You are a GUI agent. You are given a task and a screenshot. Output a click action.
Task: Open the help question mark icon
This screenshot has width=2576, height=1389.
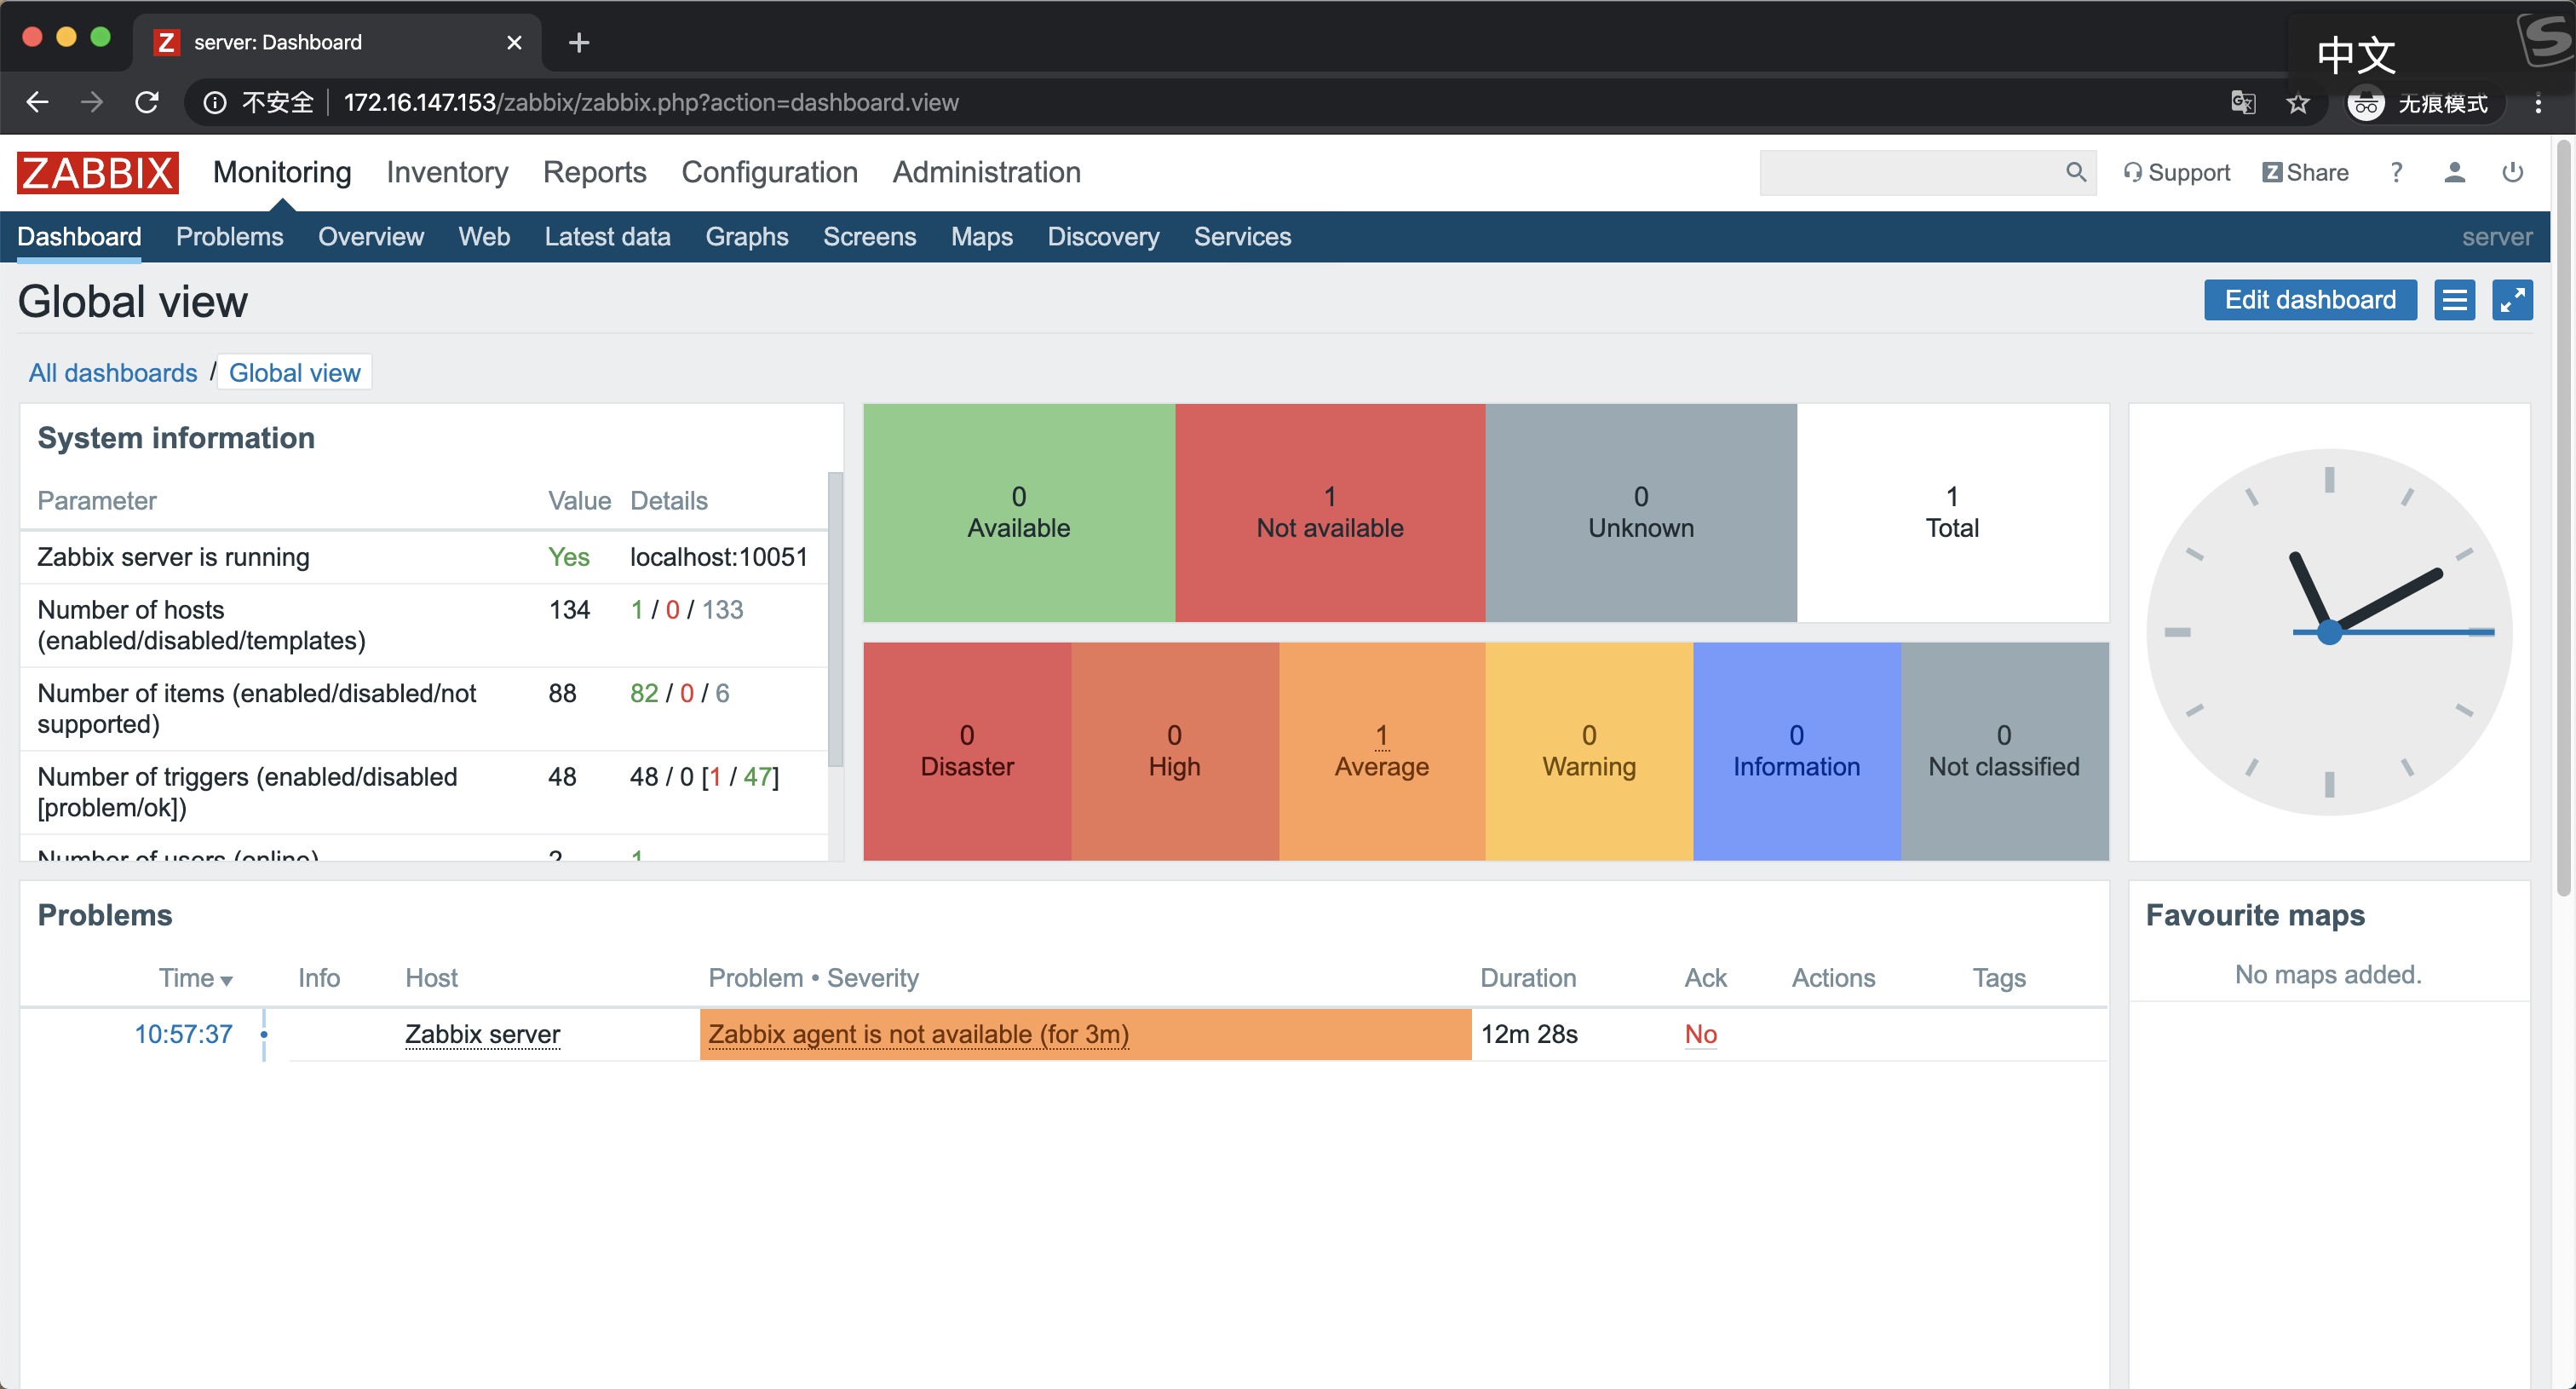2396,172
